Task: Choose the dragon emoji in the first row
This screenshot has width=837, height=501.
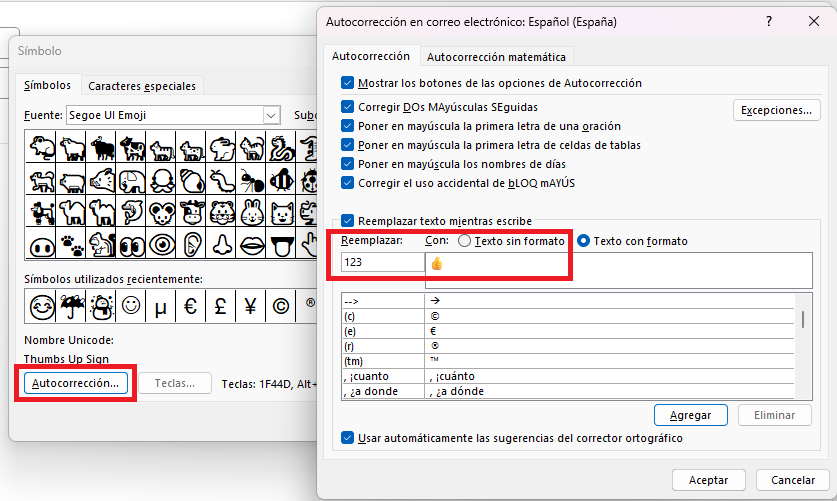Action: click(281, 147)
